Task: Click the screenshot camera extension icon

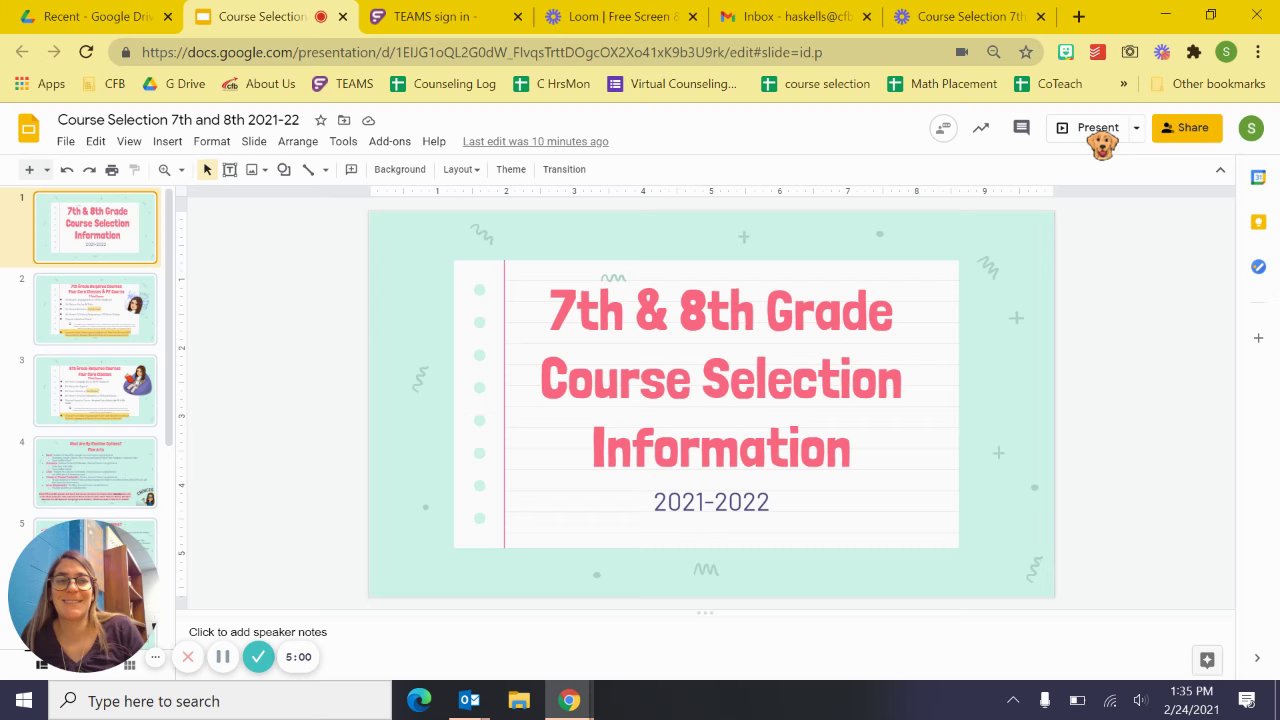Action: coord(1129,52)
